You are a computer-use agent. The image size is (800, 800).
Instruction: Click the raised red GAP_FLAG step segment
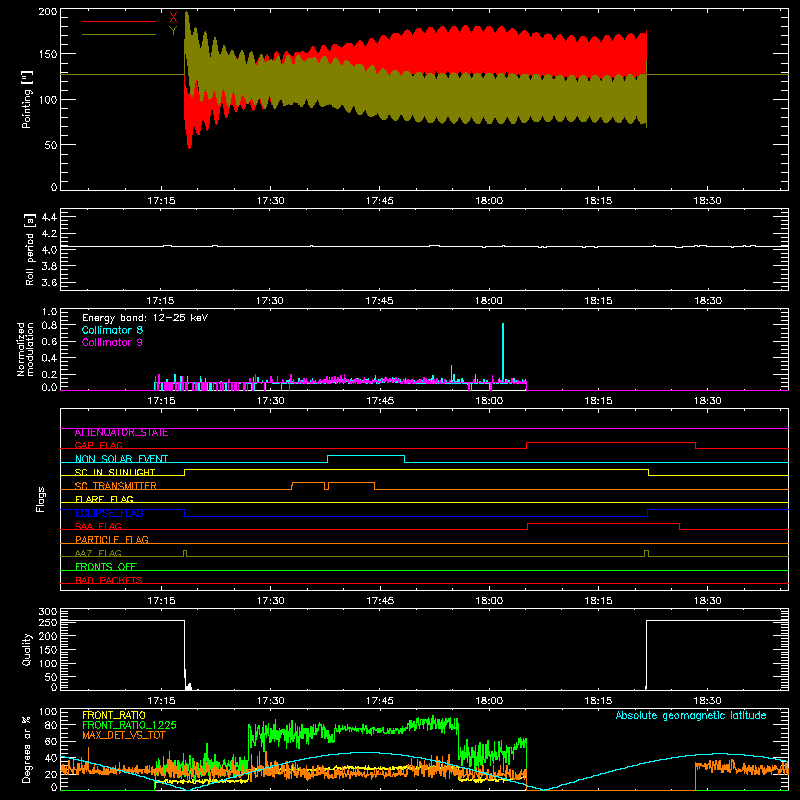point(611,443)
